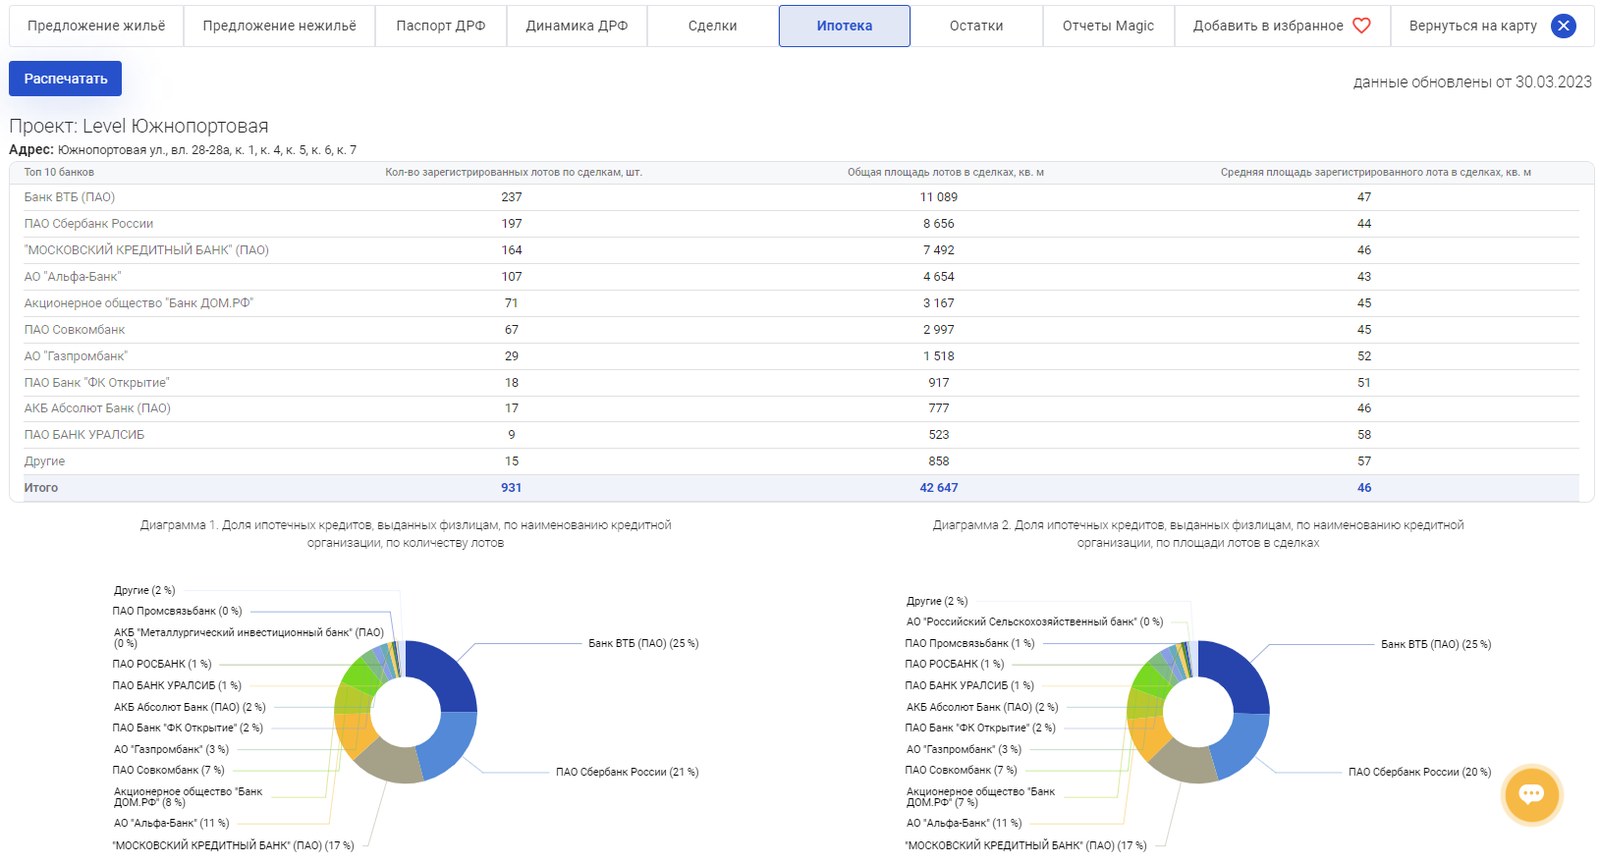Click the Южнопортовая ул. address line

tap(206, 150)
